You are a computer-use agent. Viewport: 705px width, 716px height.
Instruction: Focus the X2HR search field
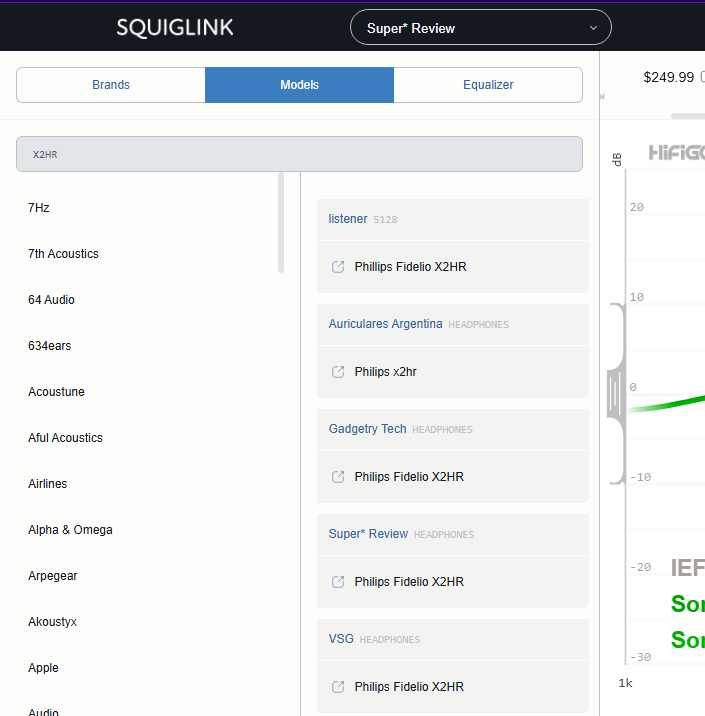[x=300, y=154]
